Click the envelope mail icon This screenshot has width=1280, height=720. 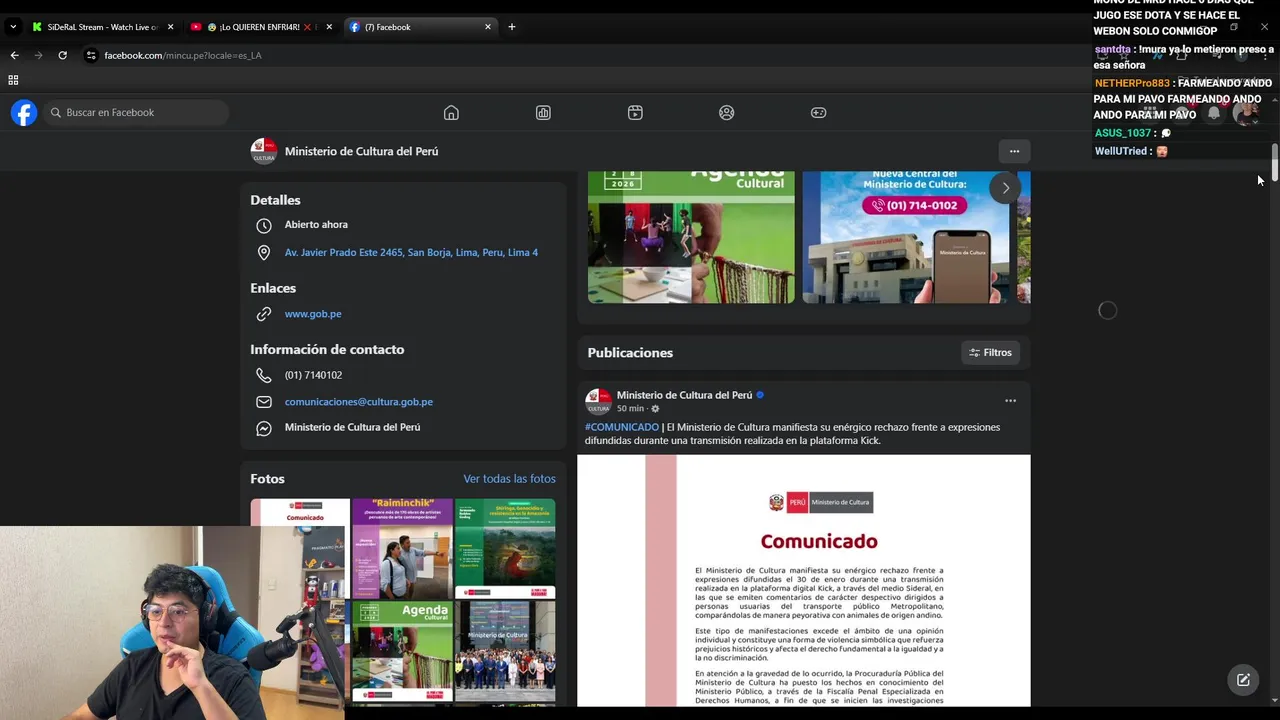264,402
